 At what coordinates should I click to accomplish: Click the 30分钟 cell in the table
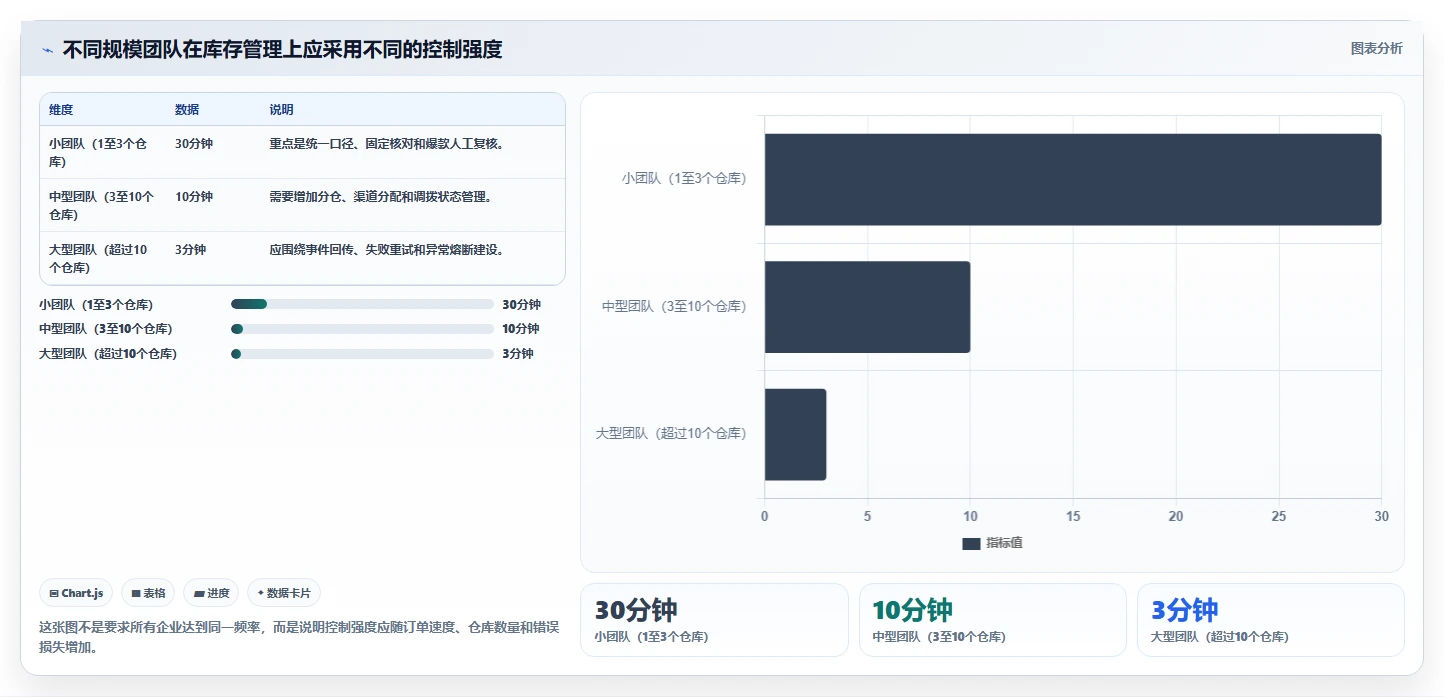[194, 144]
